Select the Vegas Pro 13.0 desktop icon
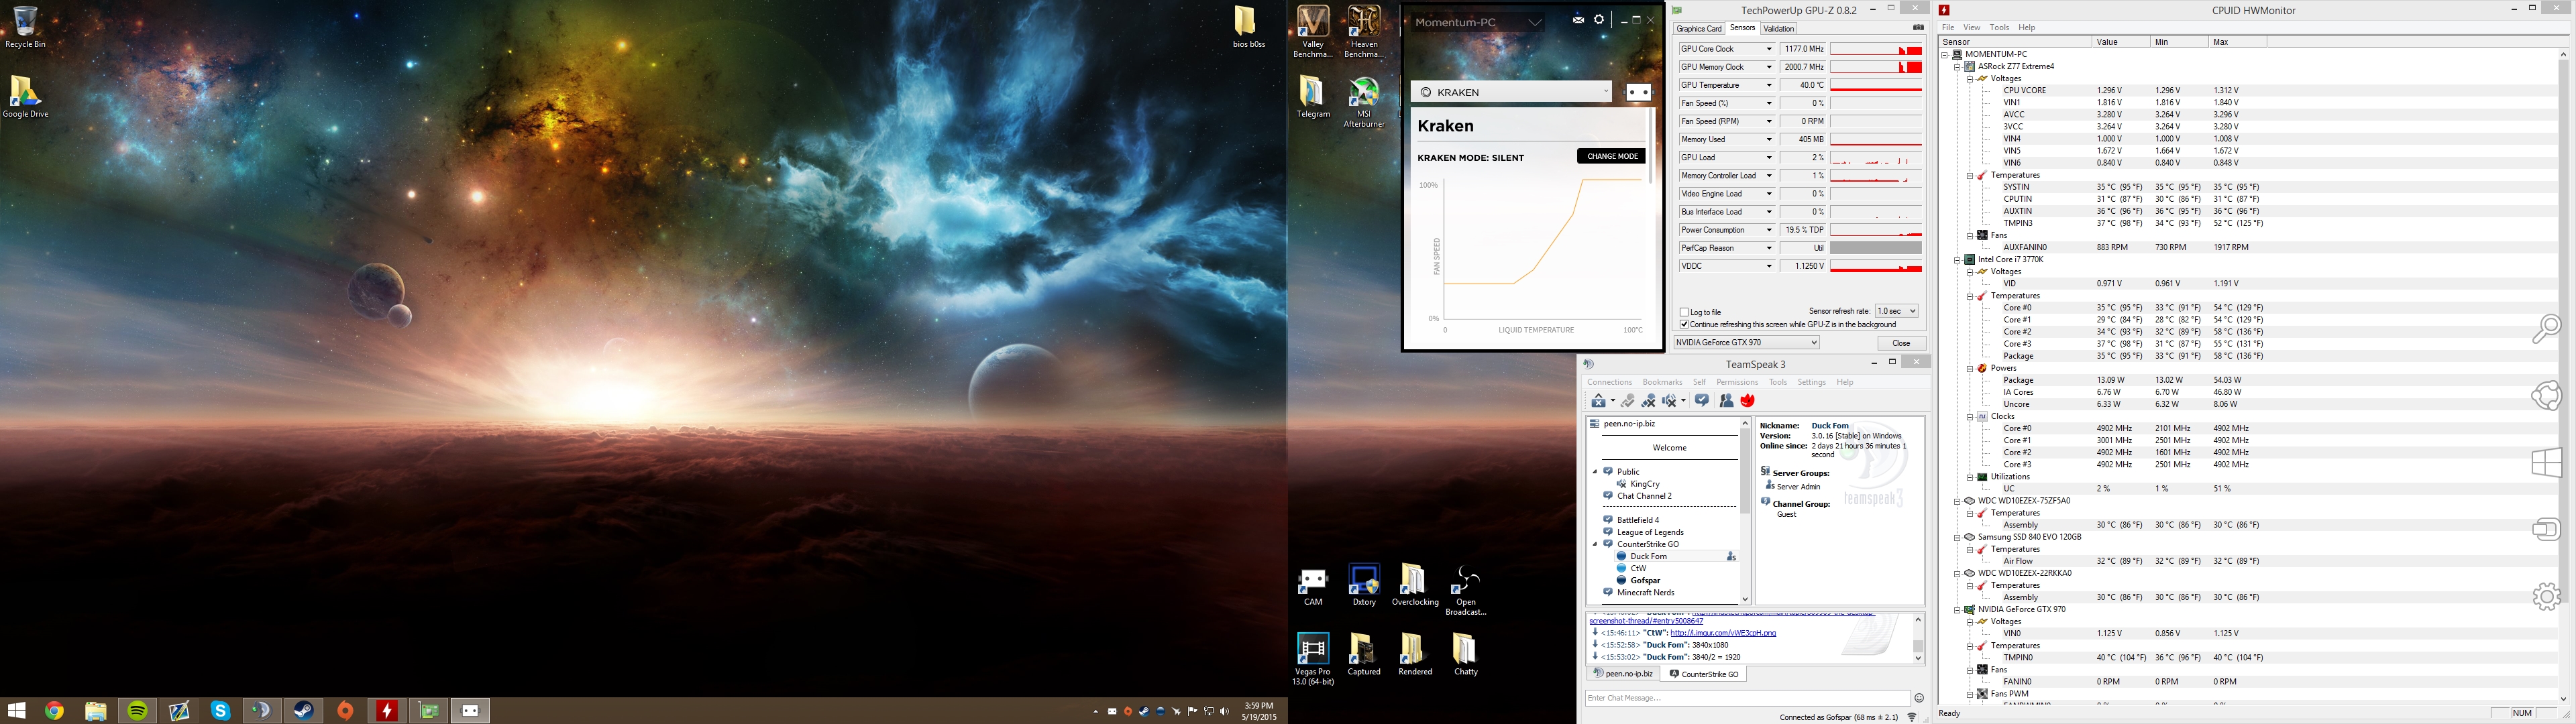Image resolution: width=2576 pixels, height=724 pixels. tap(1312, 659)
